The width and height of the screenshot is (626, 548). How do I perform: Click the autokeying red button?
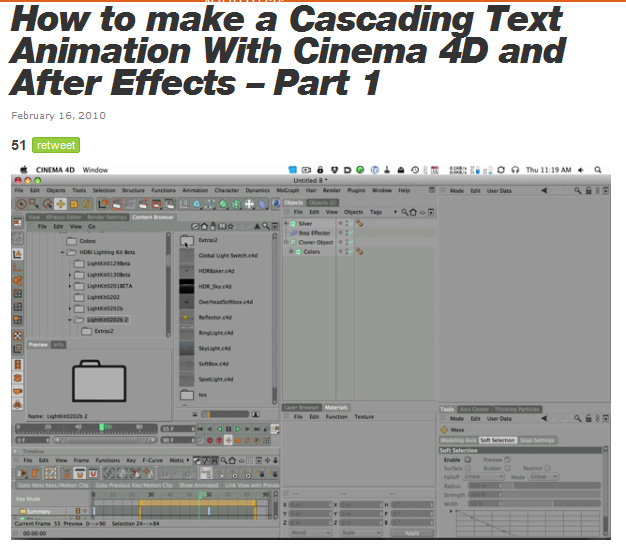coord(219,440)
